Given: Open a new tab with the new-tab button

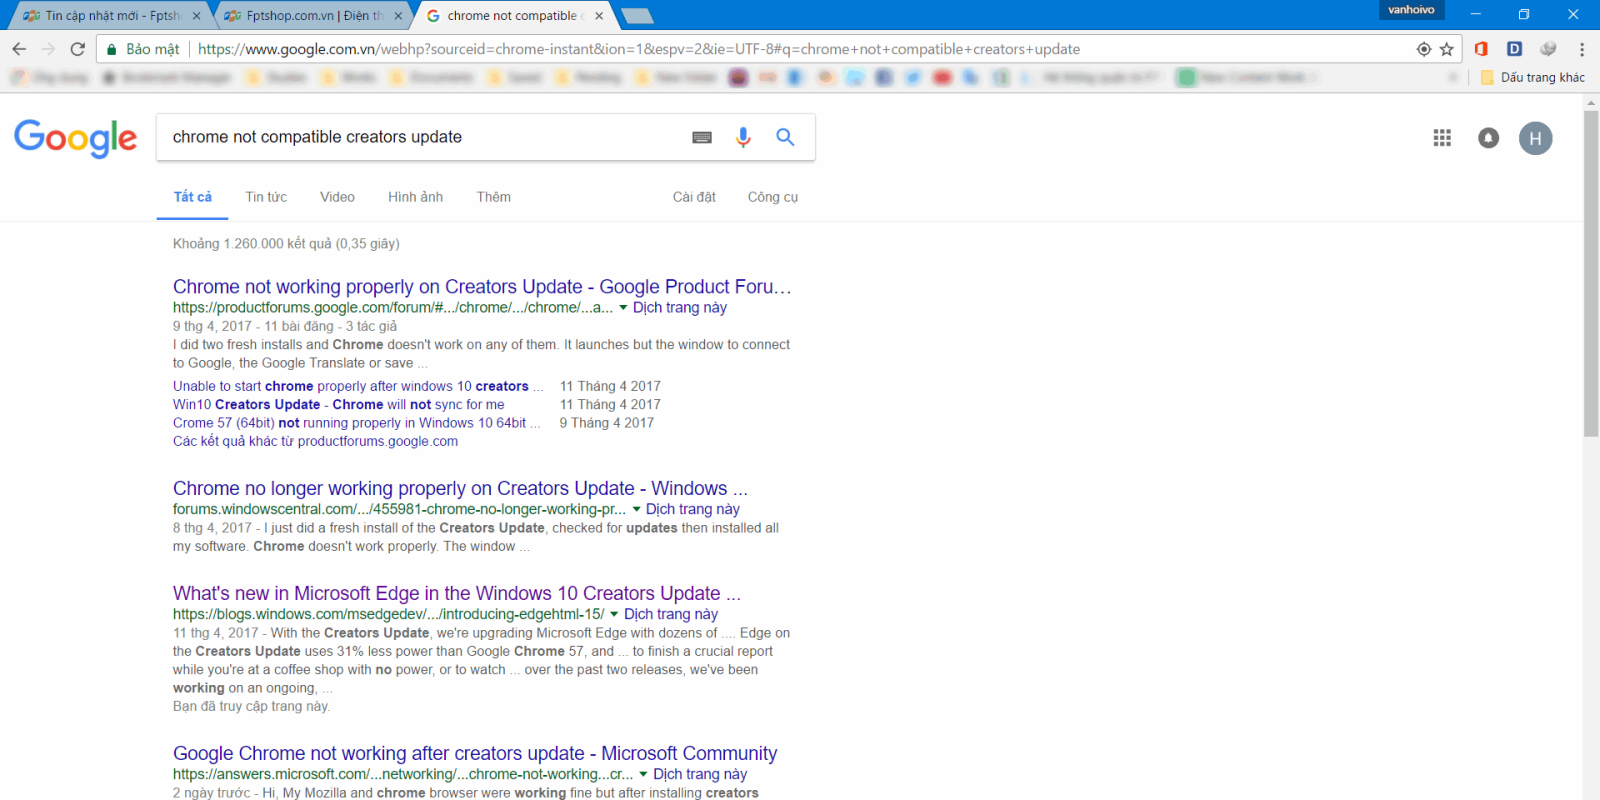Looking at the screenshot, I should (x=637, y=16).
